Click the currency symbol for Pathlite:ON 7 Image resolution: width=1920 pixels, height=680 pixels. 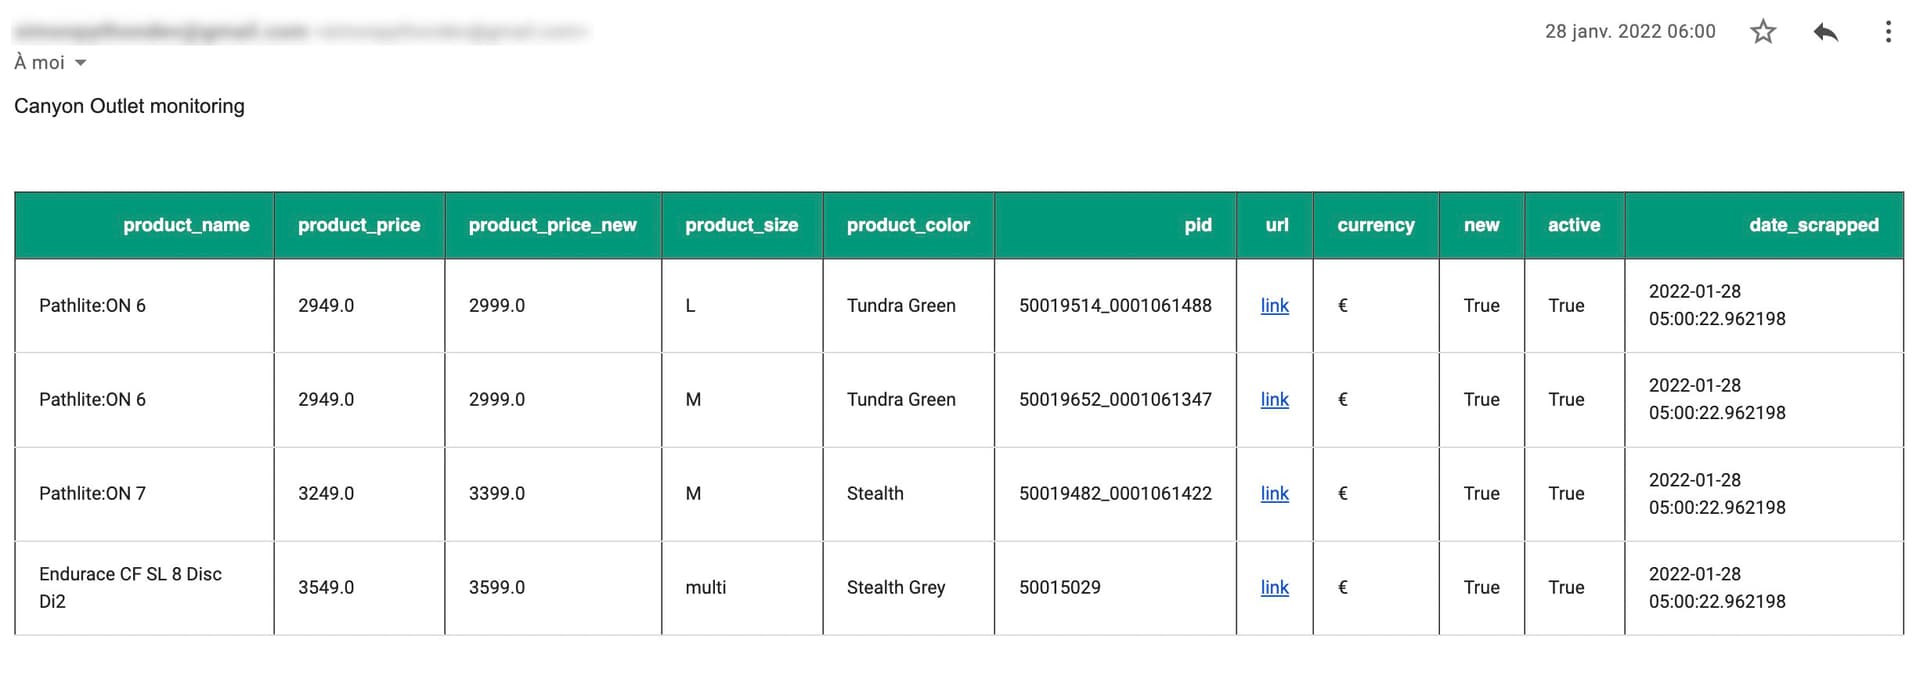pyautogui.click(x=1341, y=493)
